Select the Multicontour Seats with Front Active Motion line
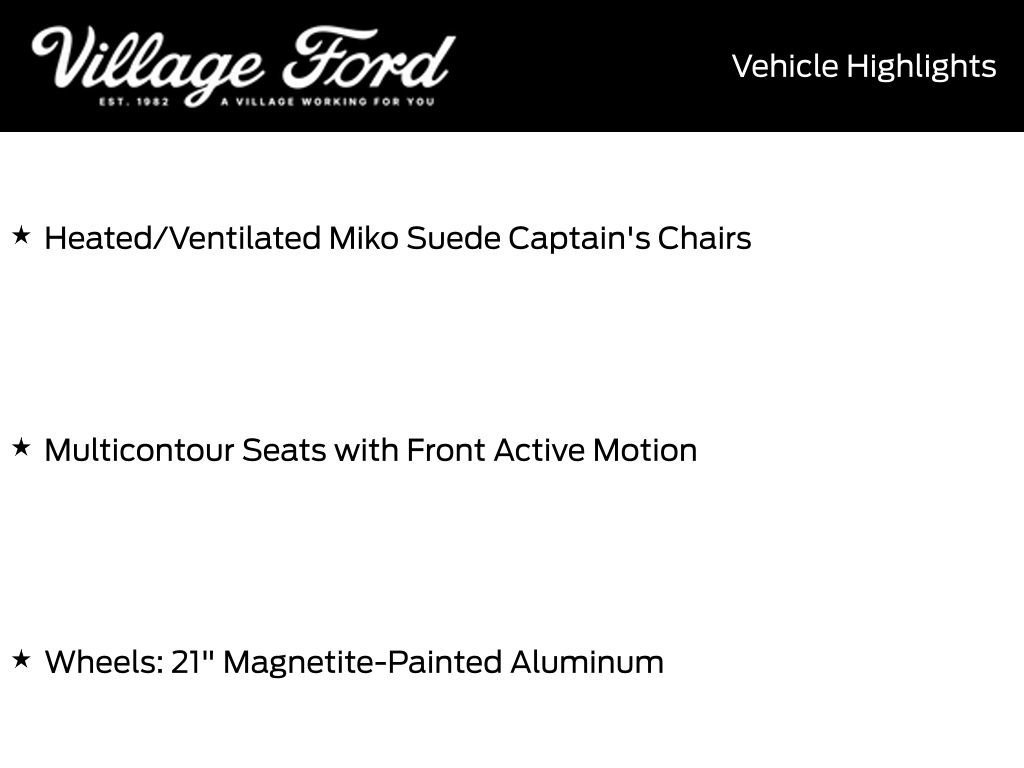Image resolution: width=1024 pixels, height=768 pixels. coord(371,450)
